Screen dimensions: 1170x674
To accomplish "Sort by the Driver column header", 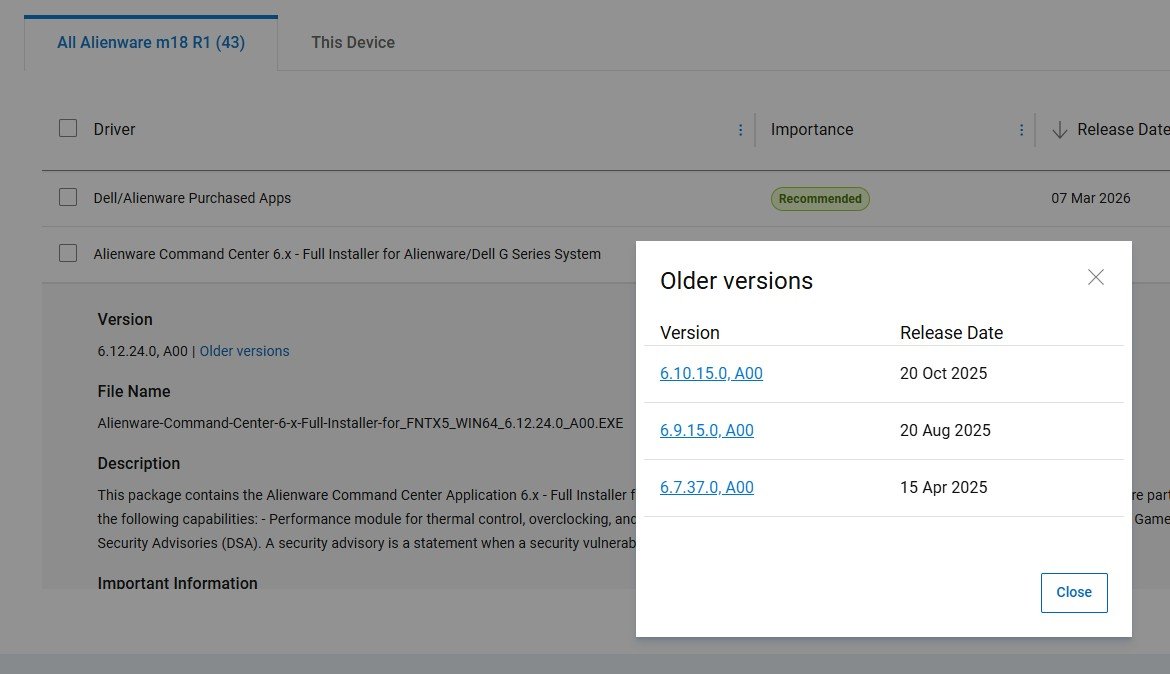I will point(114,130).
